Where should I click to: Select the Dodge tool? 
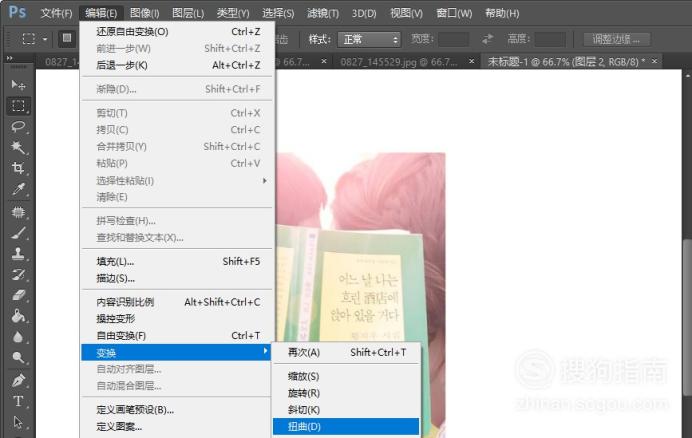18,357
